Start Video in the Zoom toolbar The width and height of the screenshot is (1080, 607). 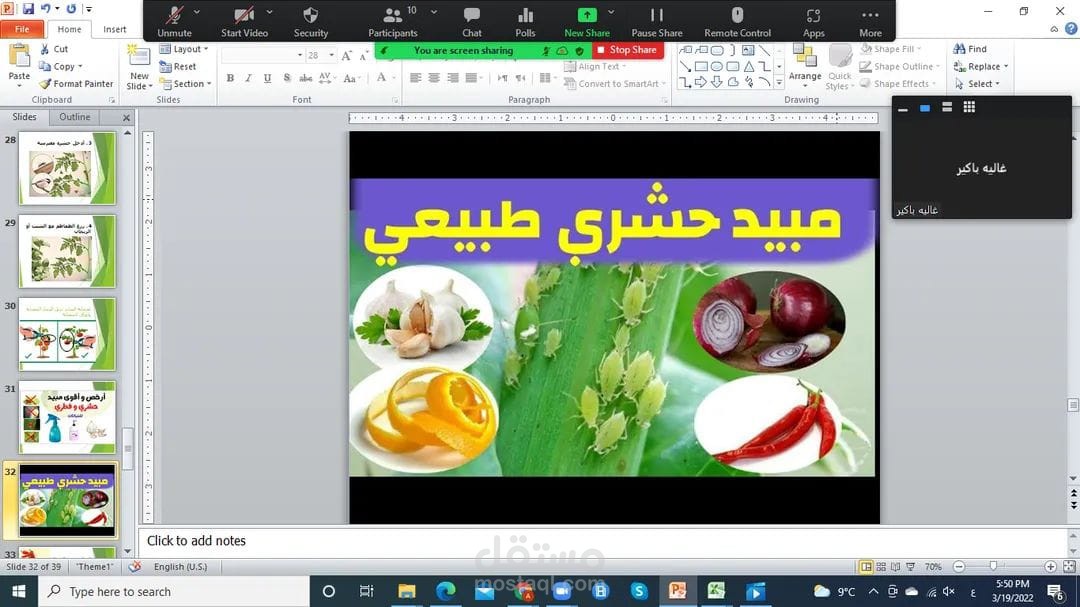[x=244, y=21]
